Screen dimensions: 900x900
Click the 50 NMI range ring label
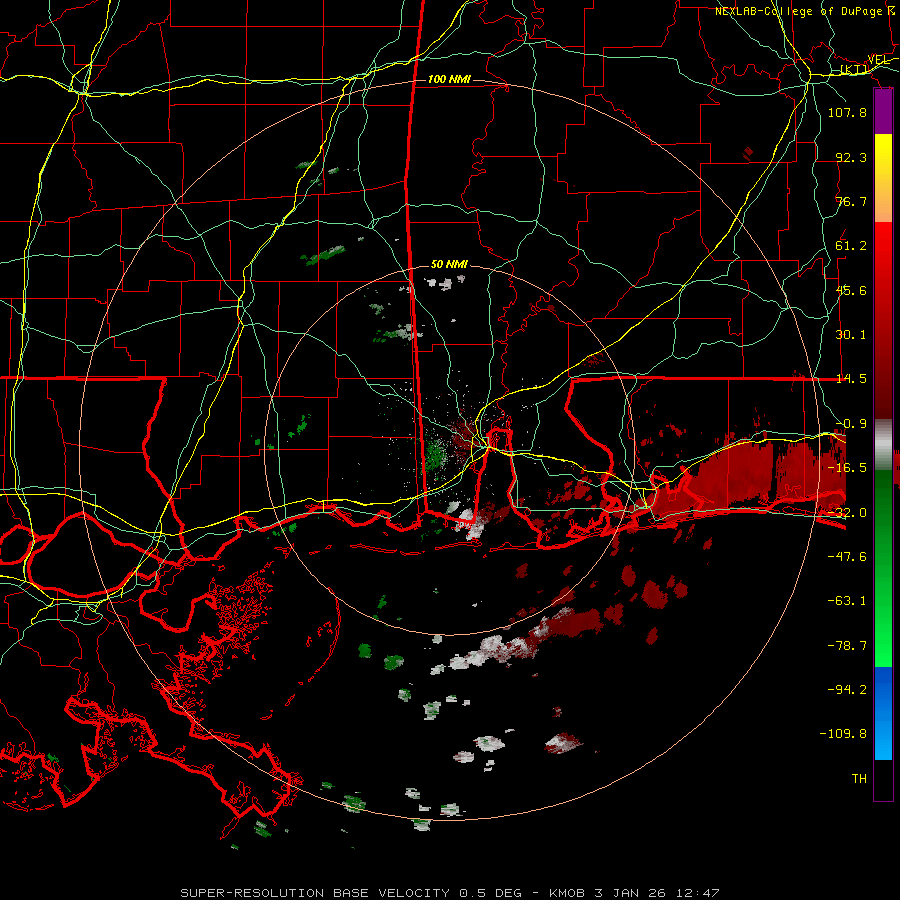pos(449,264)
